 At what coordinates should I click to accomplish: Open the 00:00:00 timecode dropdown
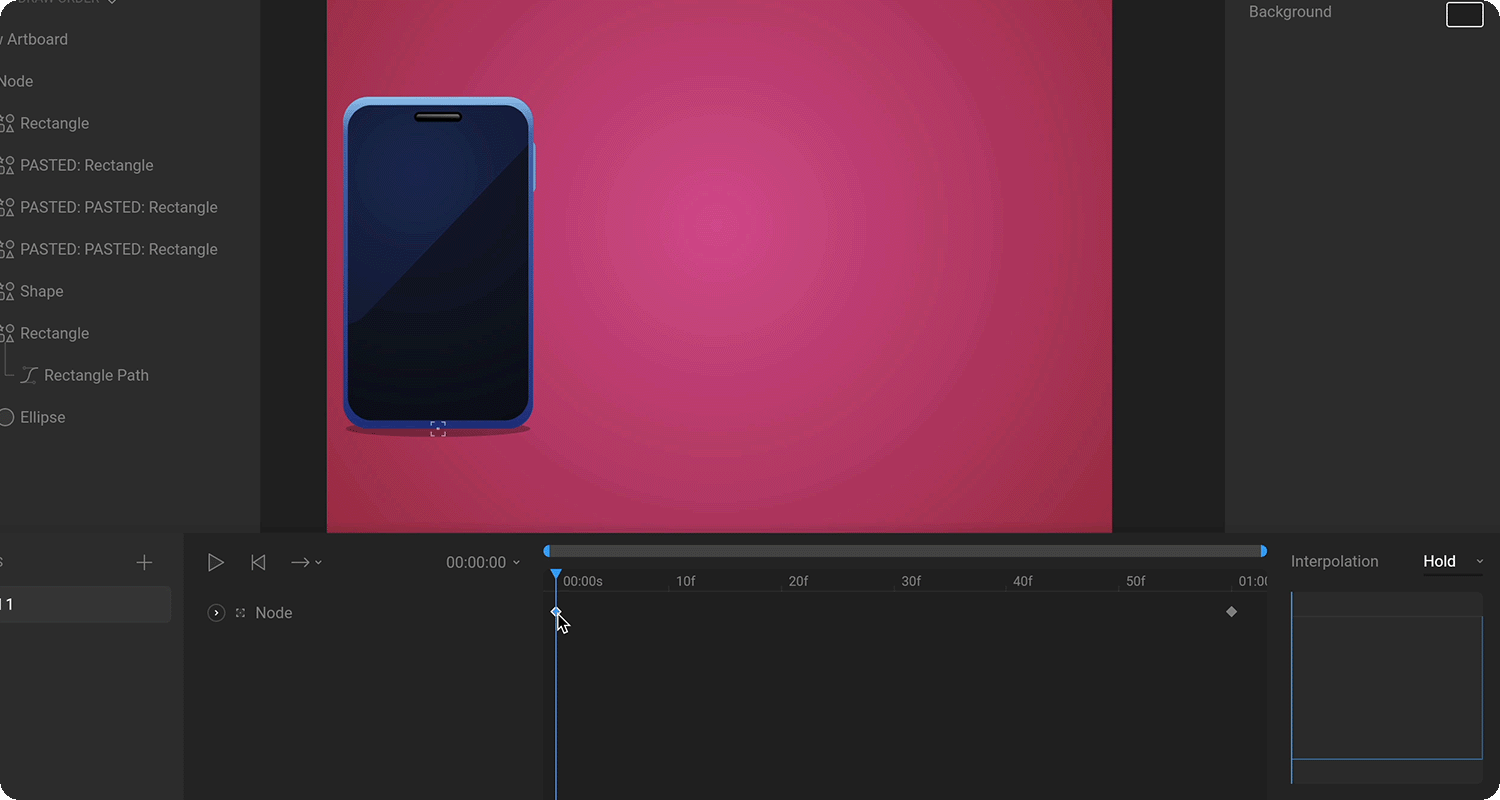pos(483,563)
